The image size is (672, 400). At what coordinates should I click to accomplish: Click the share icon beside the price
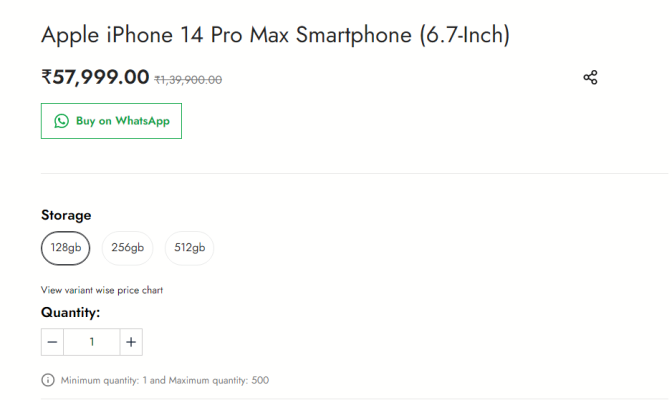coord(590,78)
